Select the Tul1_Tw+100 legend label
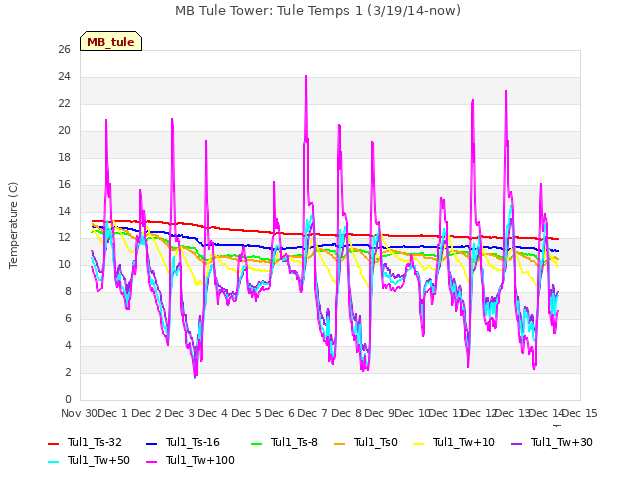 [x=200, y=460]
